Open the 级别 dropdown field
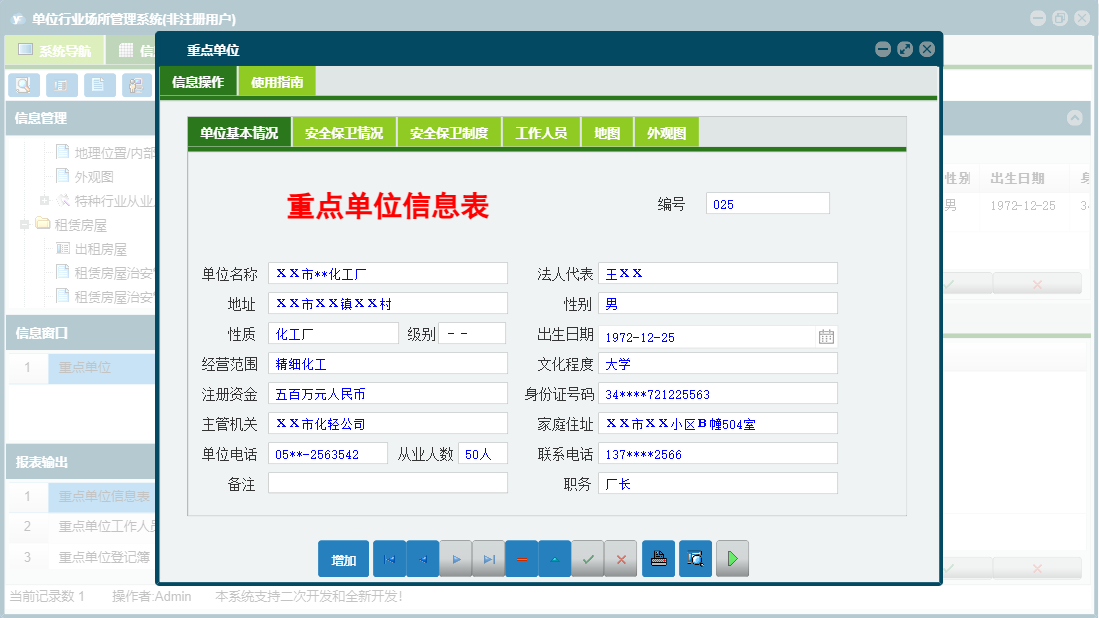The height and width of the screenshot is (618, 1099). pos(471,333)
